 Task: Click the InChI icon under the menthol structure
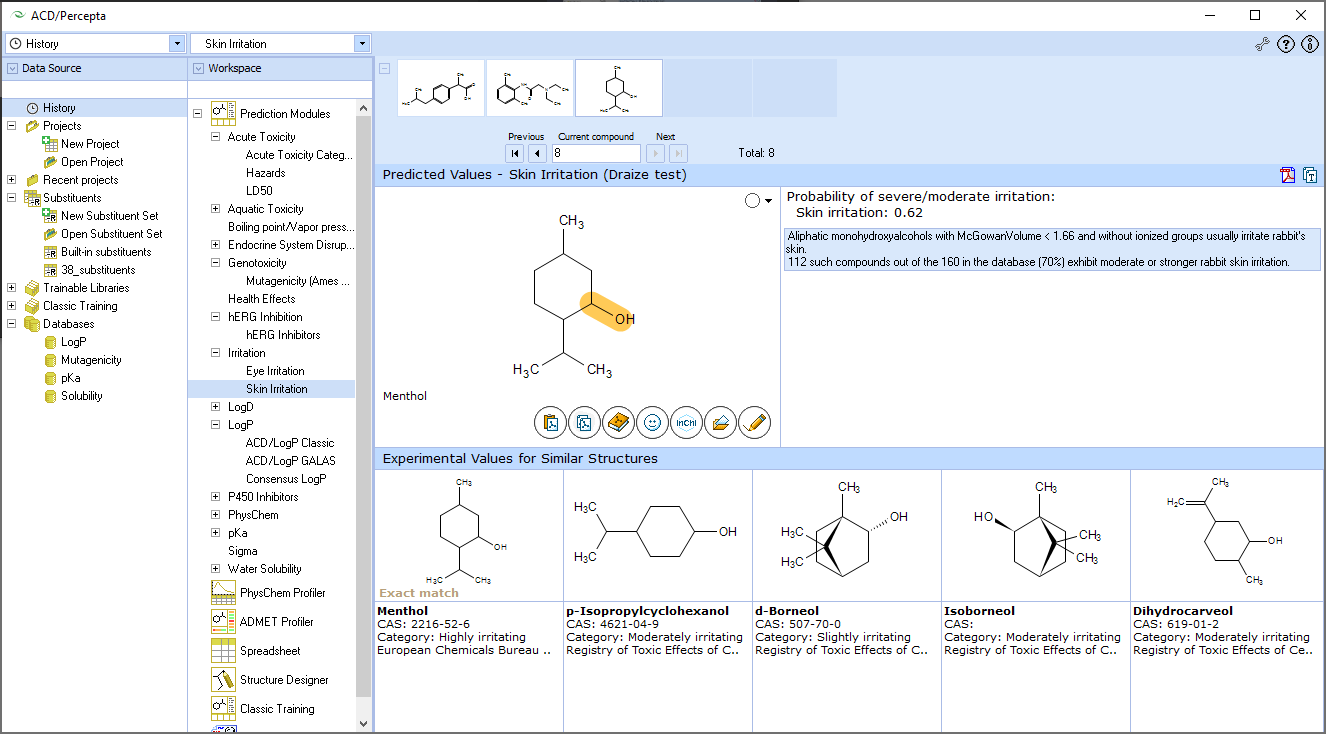[686, 422]
